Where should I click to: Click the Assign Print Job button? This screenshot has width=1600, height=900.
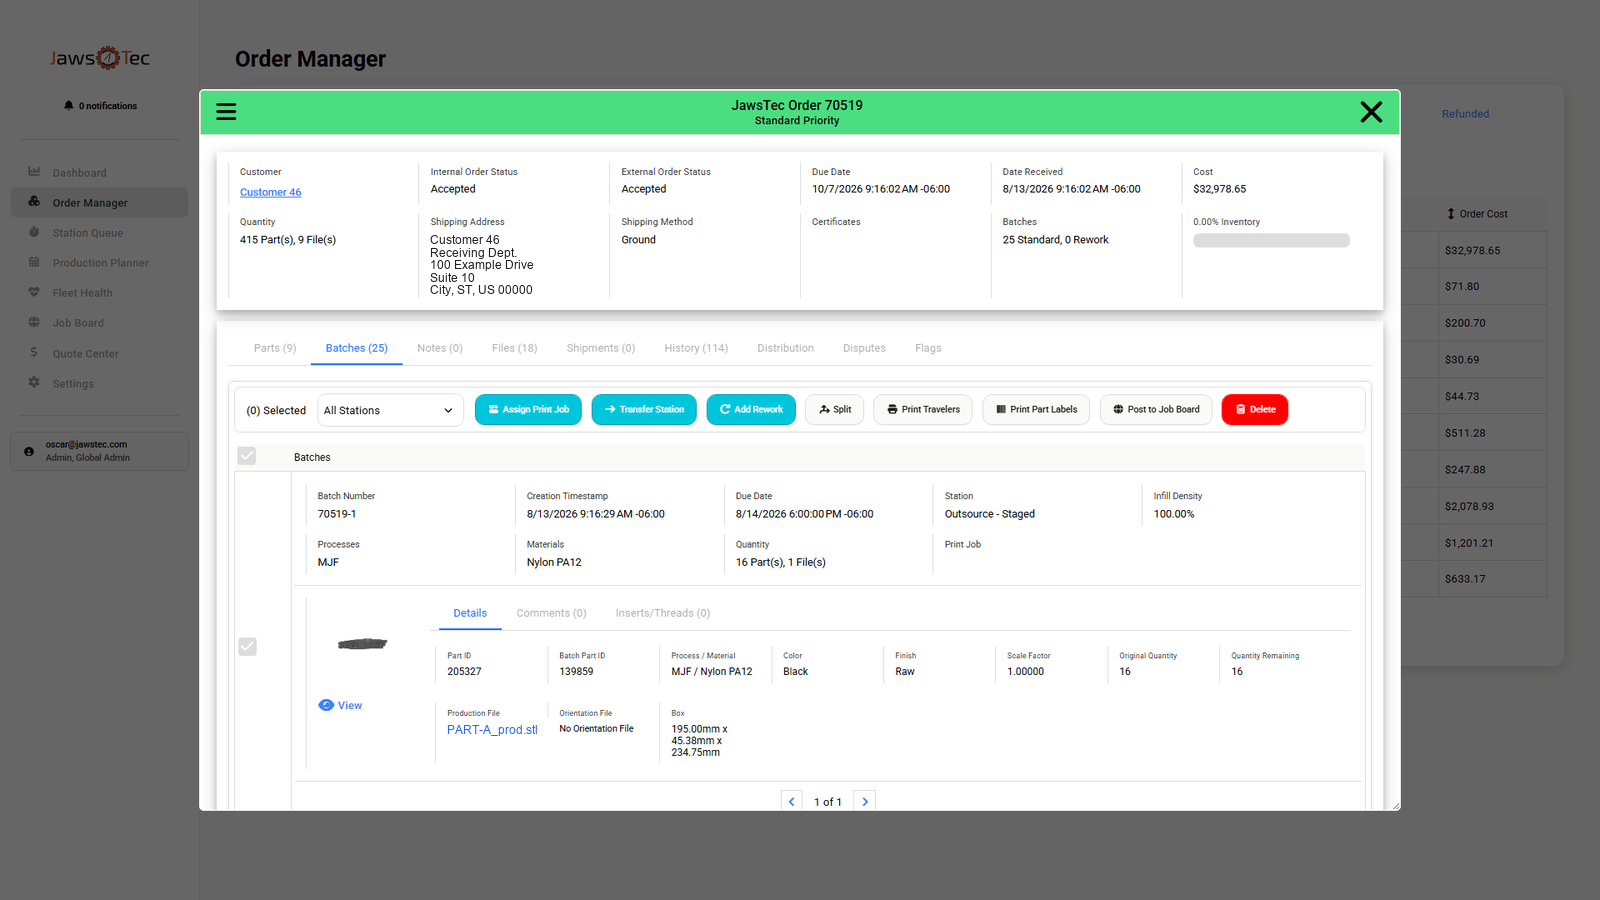tap(528, 410)
